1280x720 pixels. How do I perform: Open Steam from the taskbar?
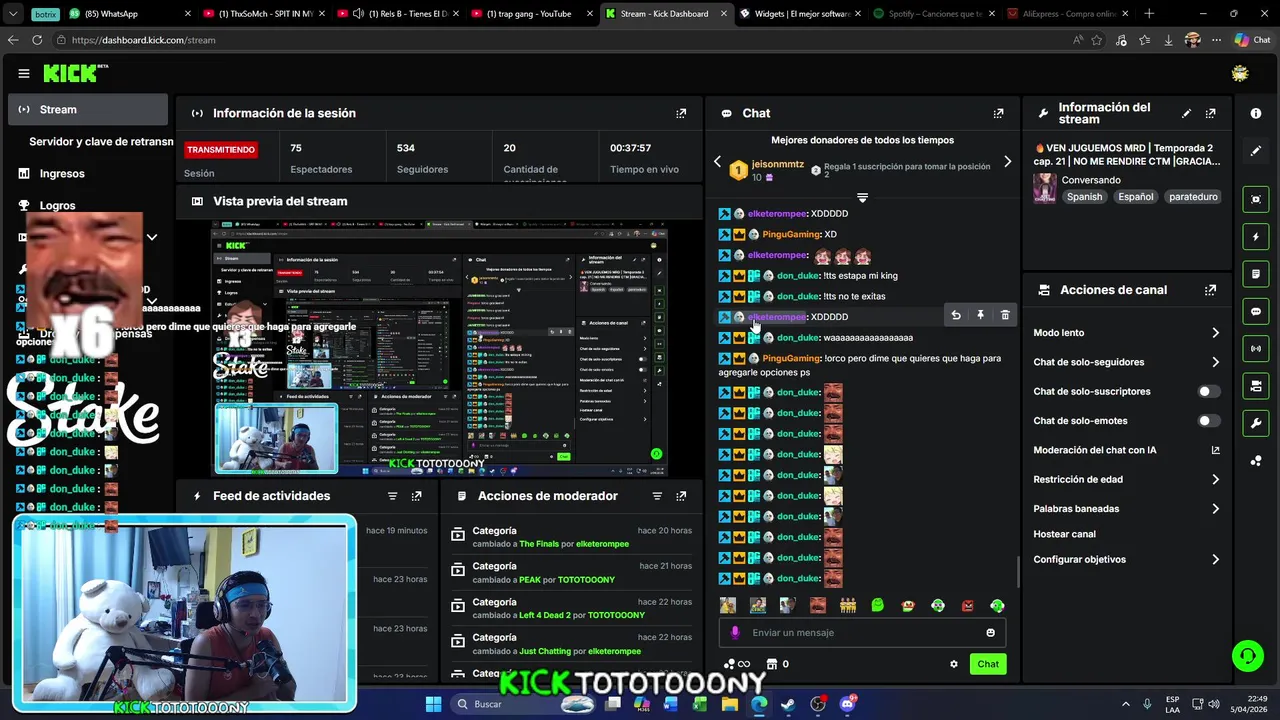788,704
